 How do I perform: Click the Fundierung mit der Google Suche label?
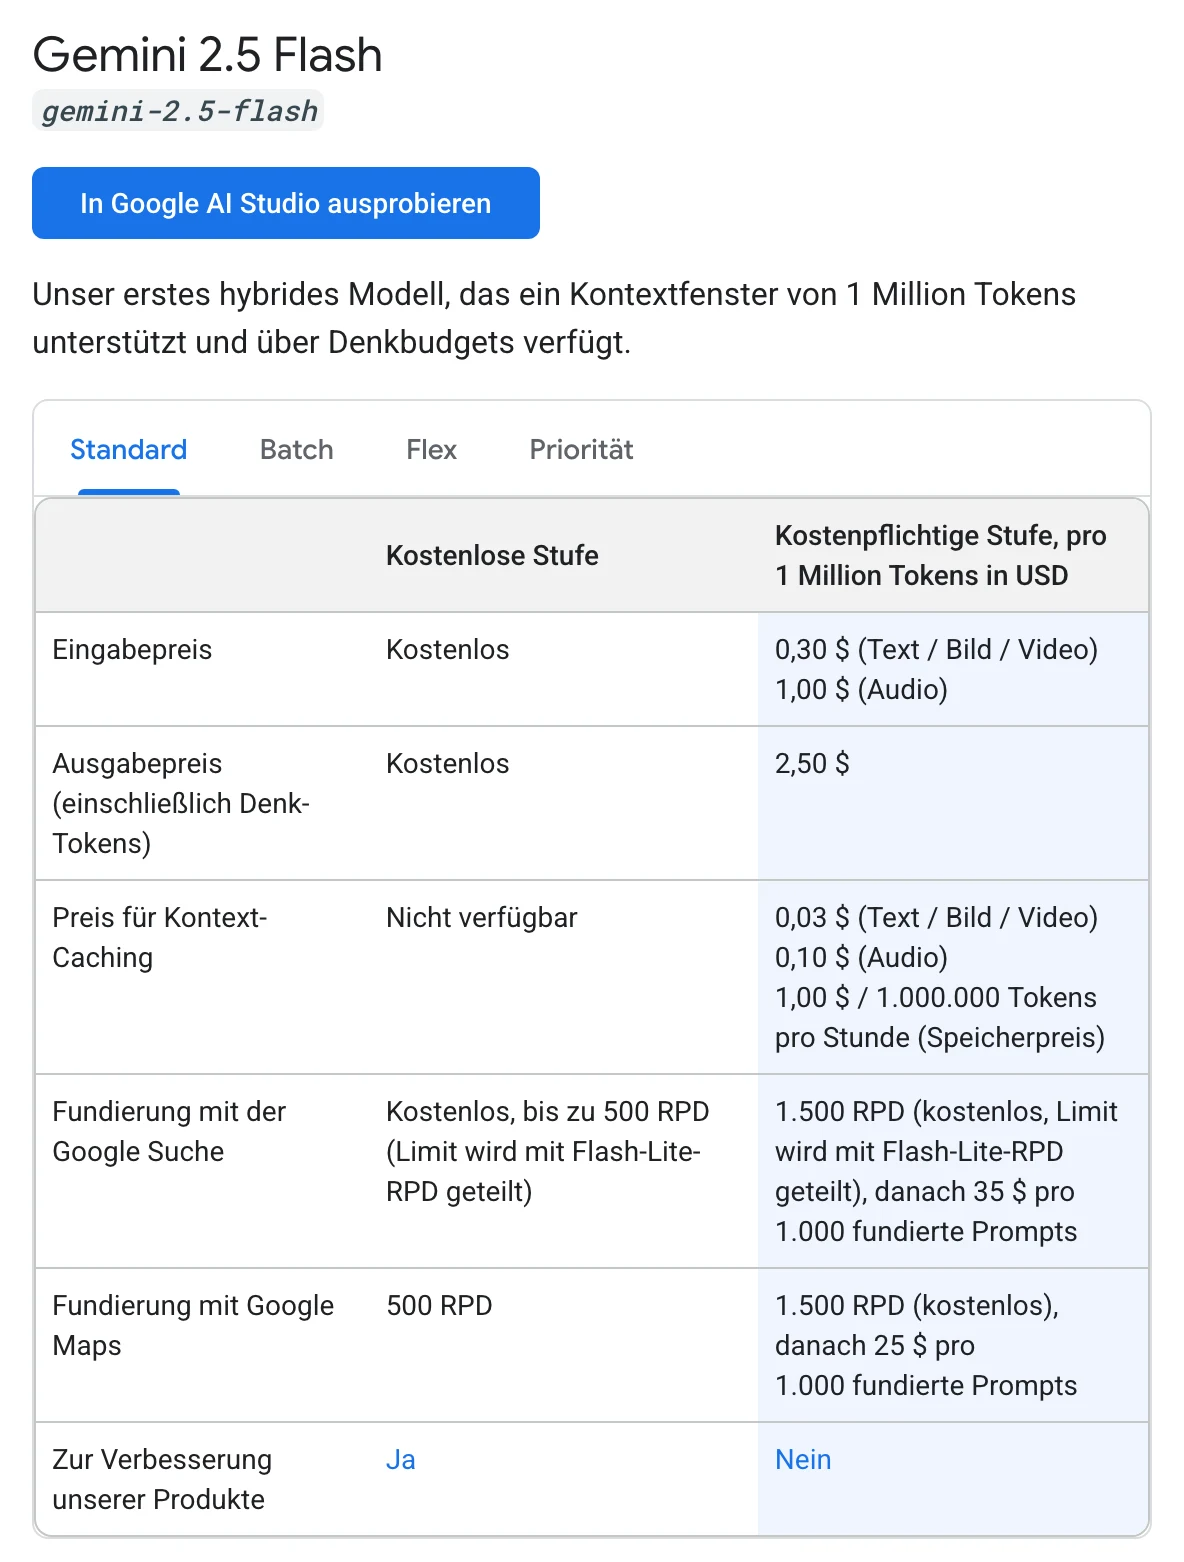(169, 1131)
